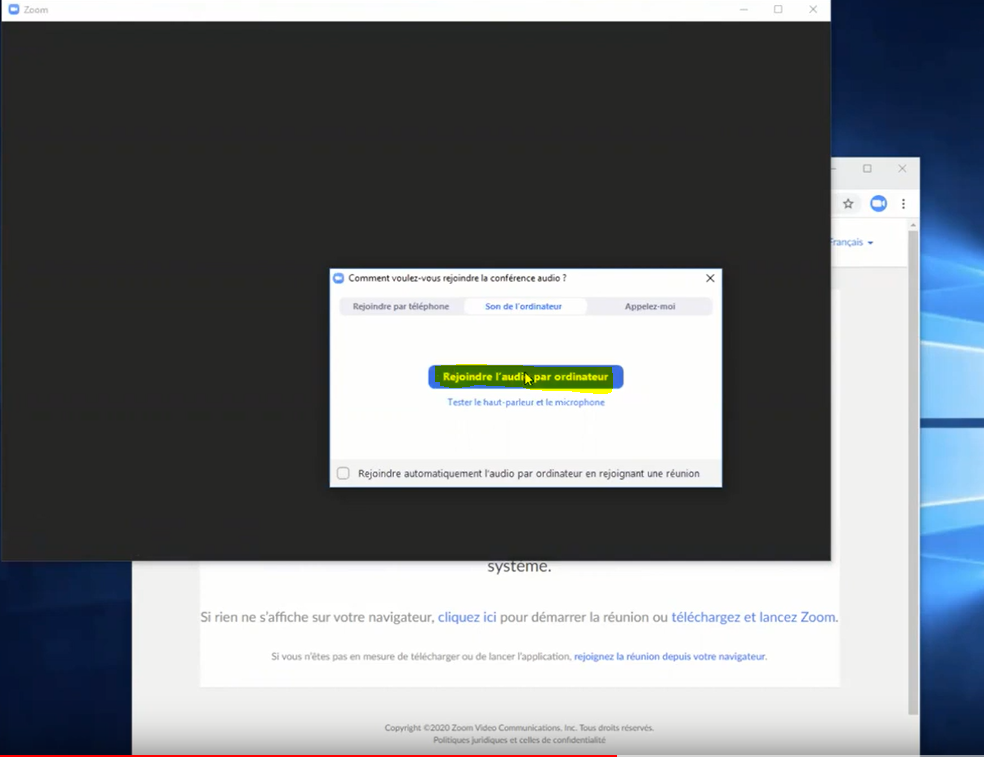Screen dimensions: 984x757
Task: Bookmark this page with the browser star icon
Action: 848,203
